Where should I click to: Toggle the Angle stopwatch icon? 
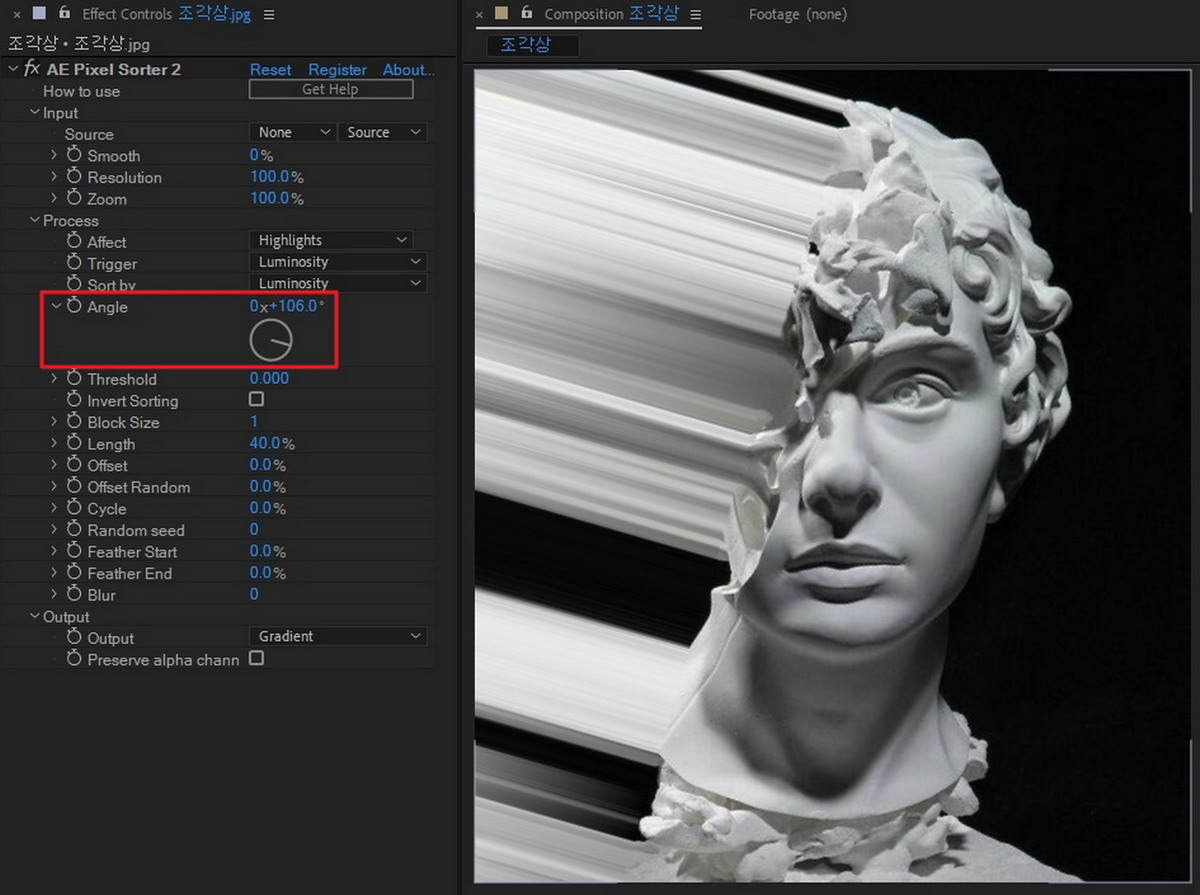coord(74,307)
